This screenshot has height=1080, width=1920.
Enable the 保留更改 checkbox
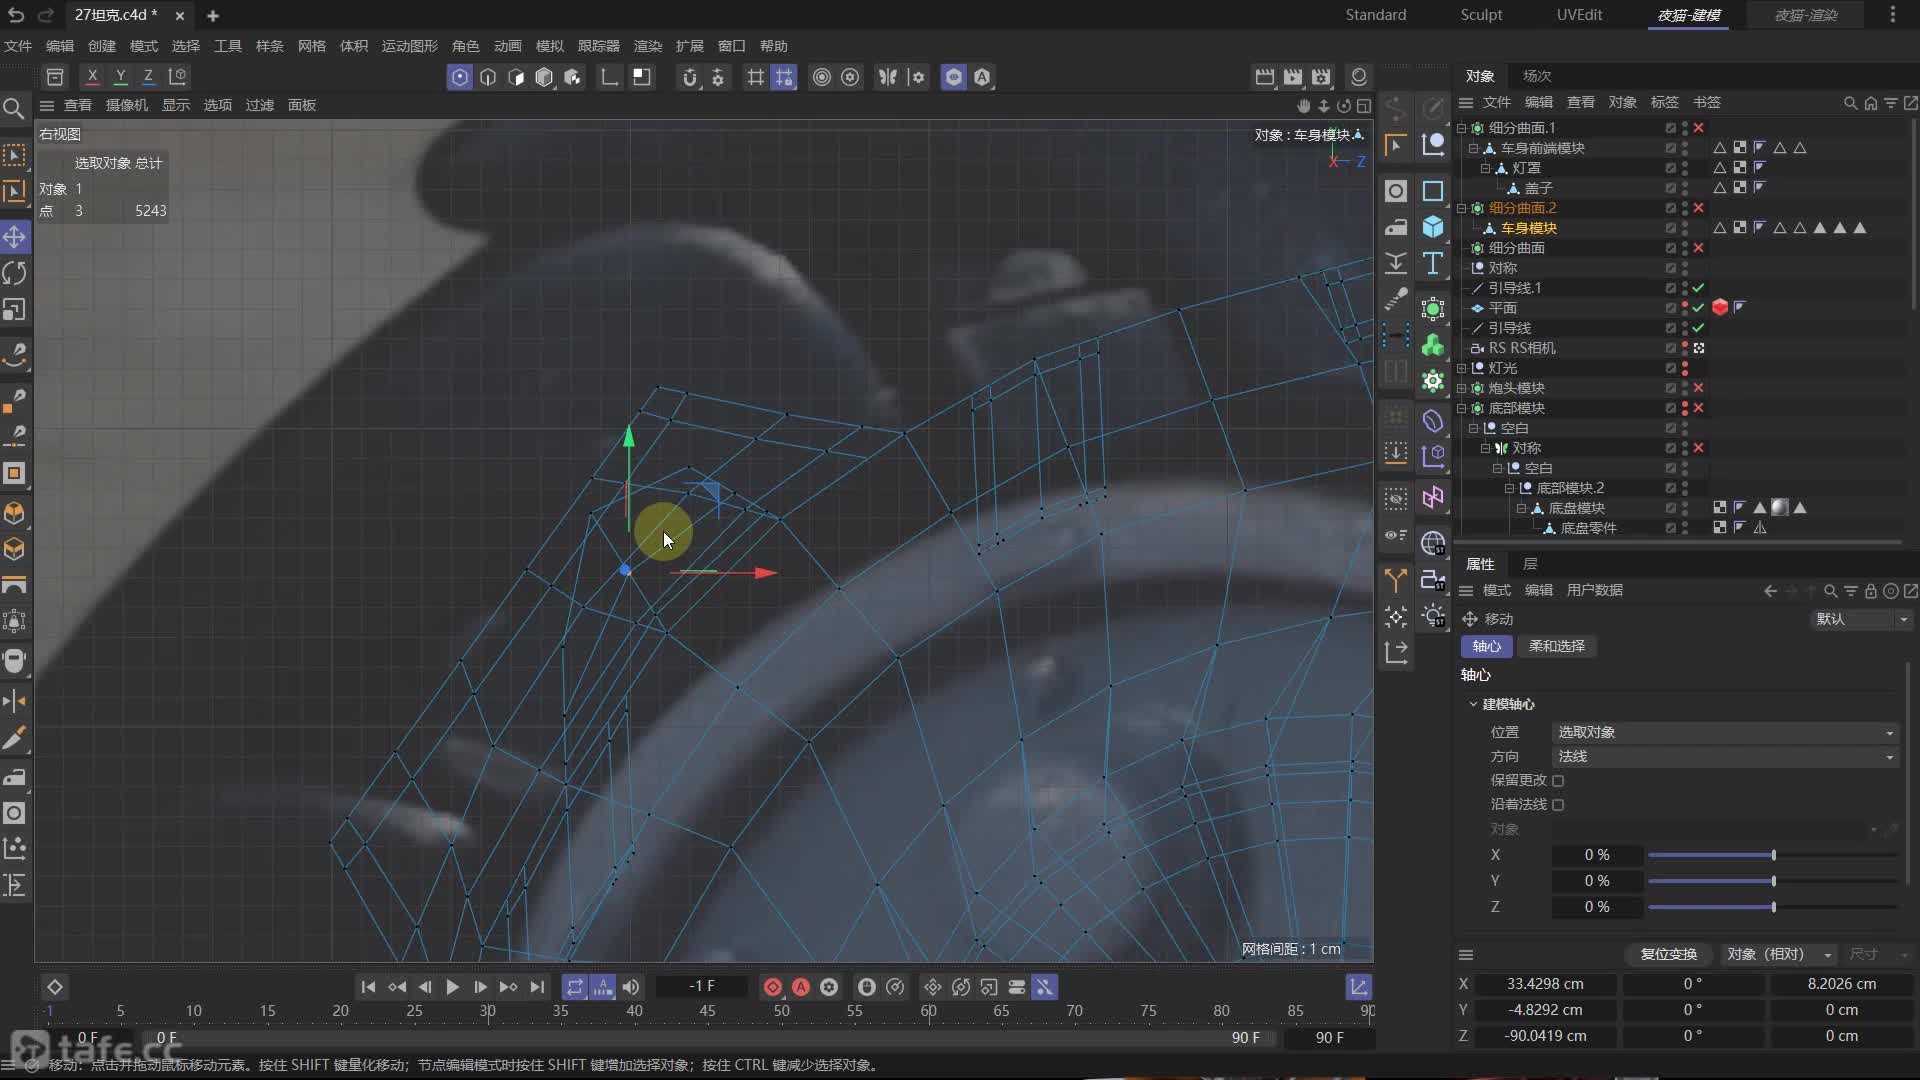click(1558, 780)
